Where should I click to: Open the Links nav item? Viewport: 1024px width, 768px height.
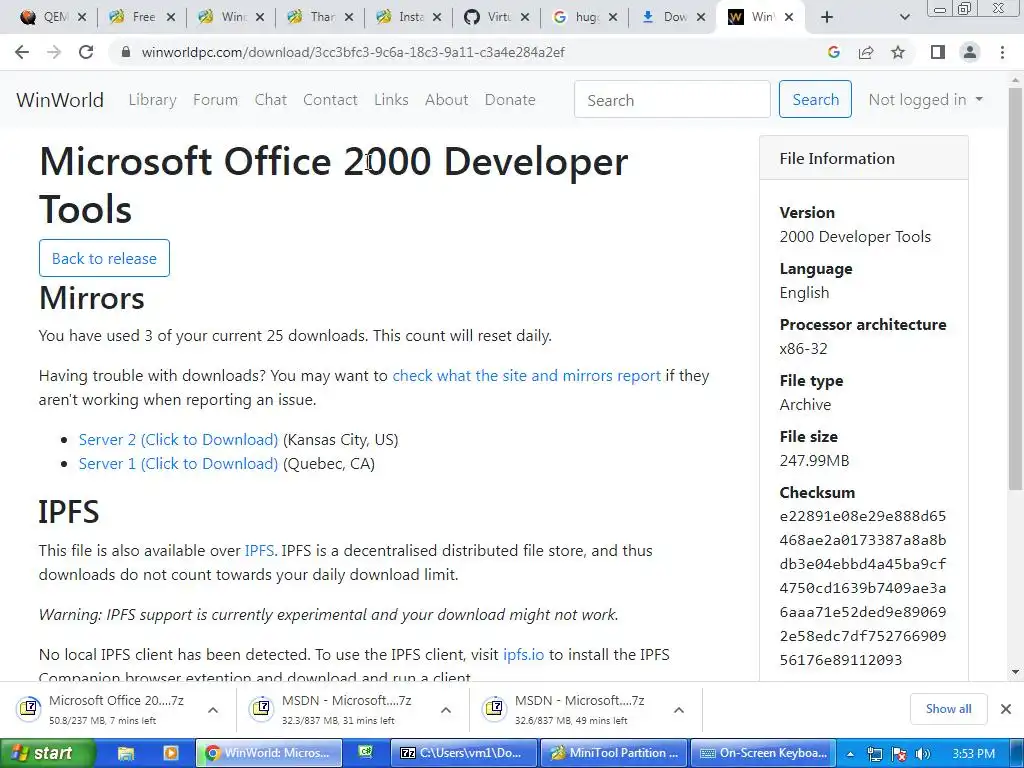click(x=391, y=100)
